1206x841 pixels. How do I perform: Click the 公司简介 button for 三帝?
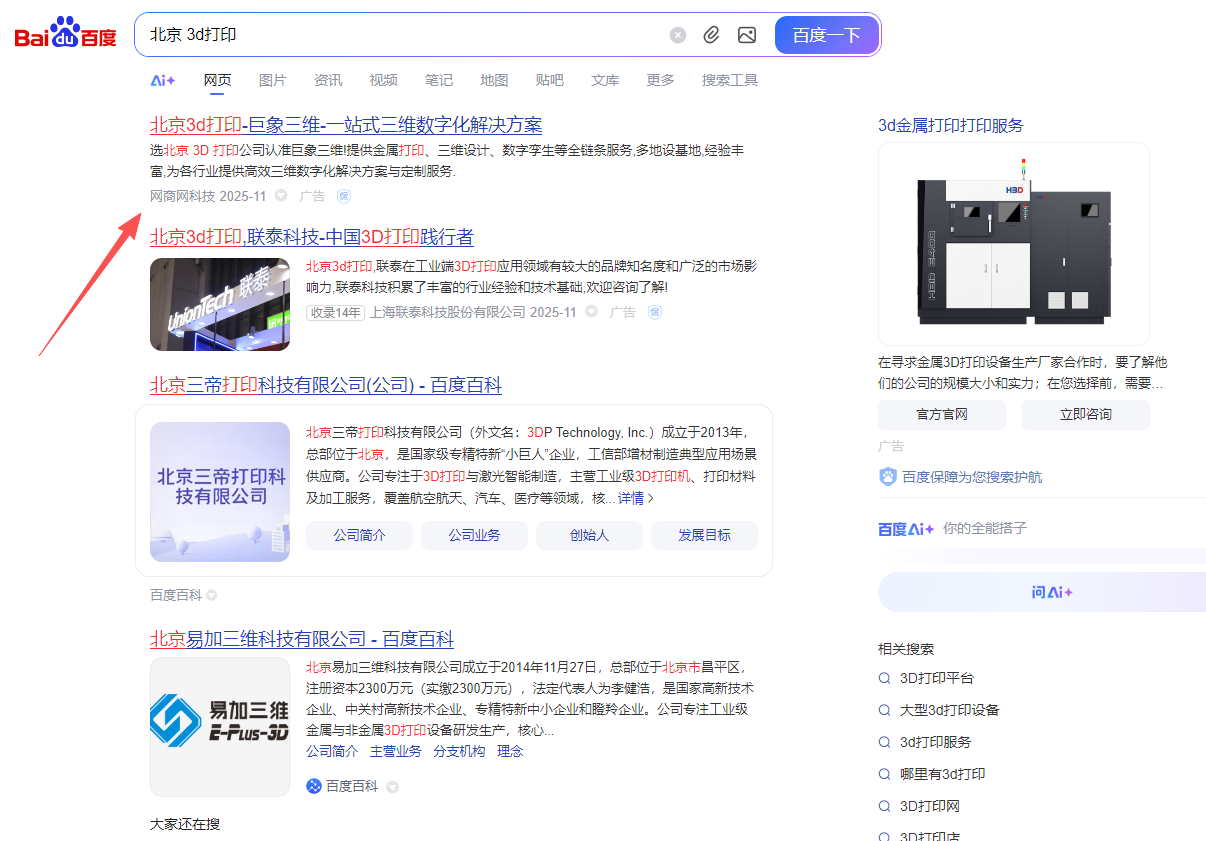[x=359, y=535]
